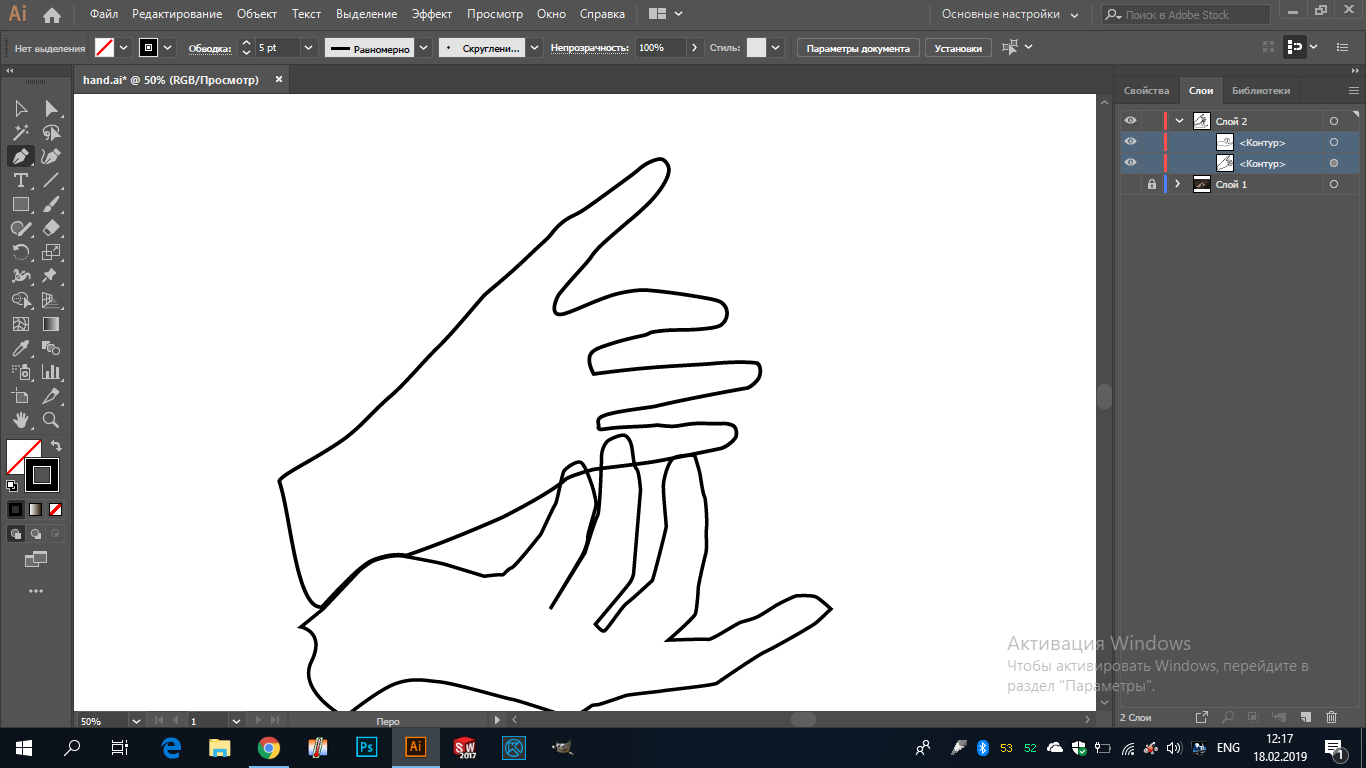Click the Параметры документа button
The width and height of the screenshot is (1366, 768).
pos(858,48)
